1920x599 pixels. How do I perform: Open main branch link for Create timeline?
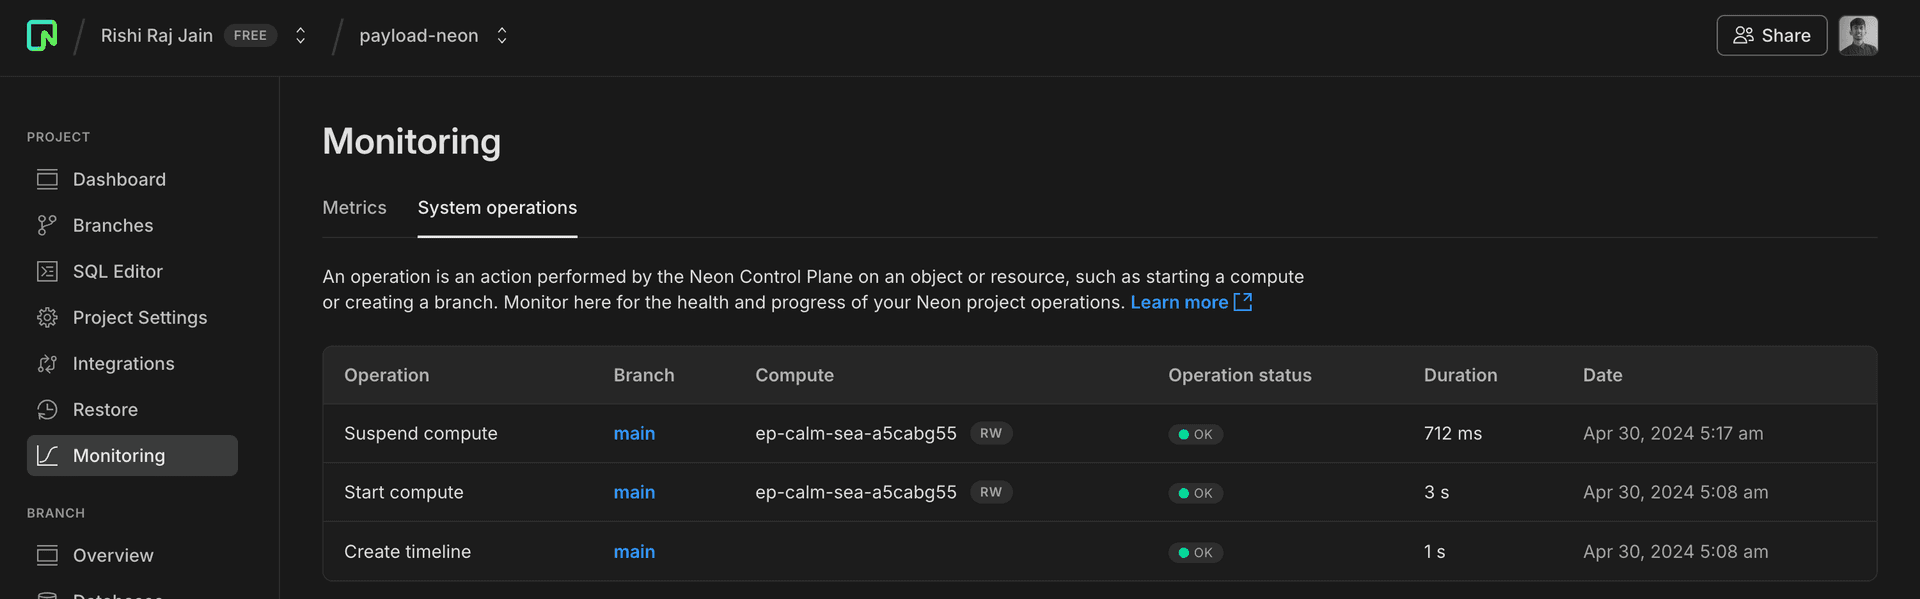(x=634, y=551)
